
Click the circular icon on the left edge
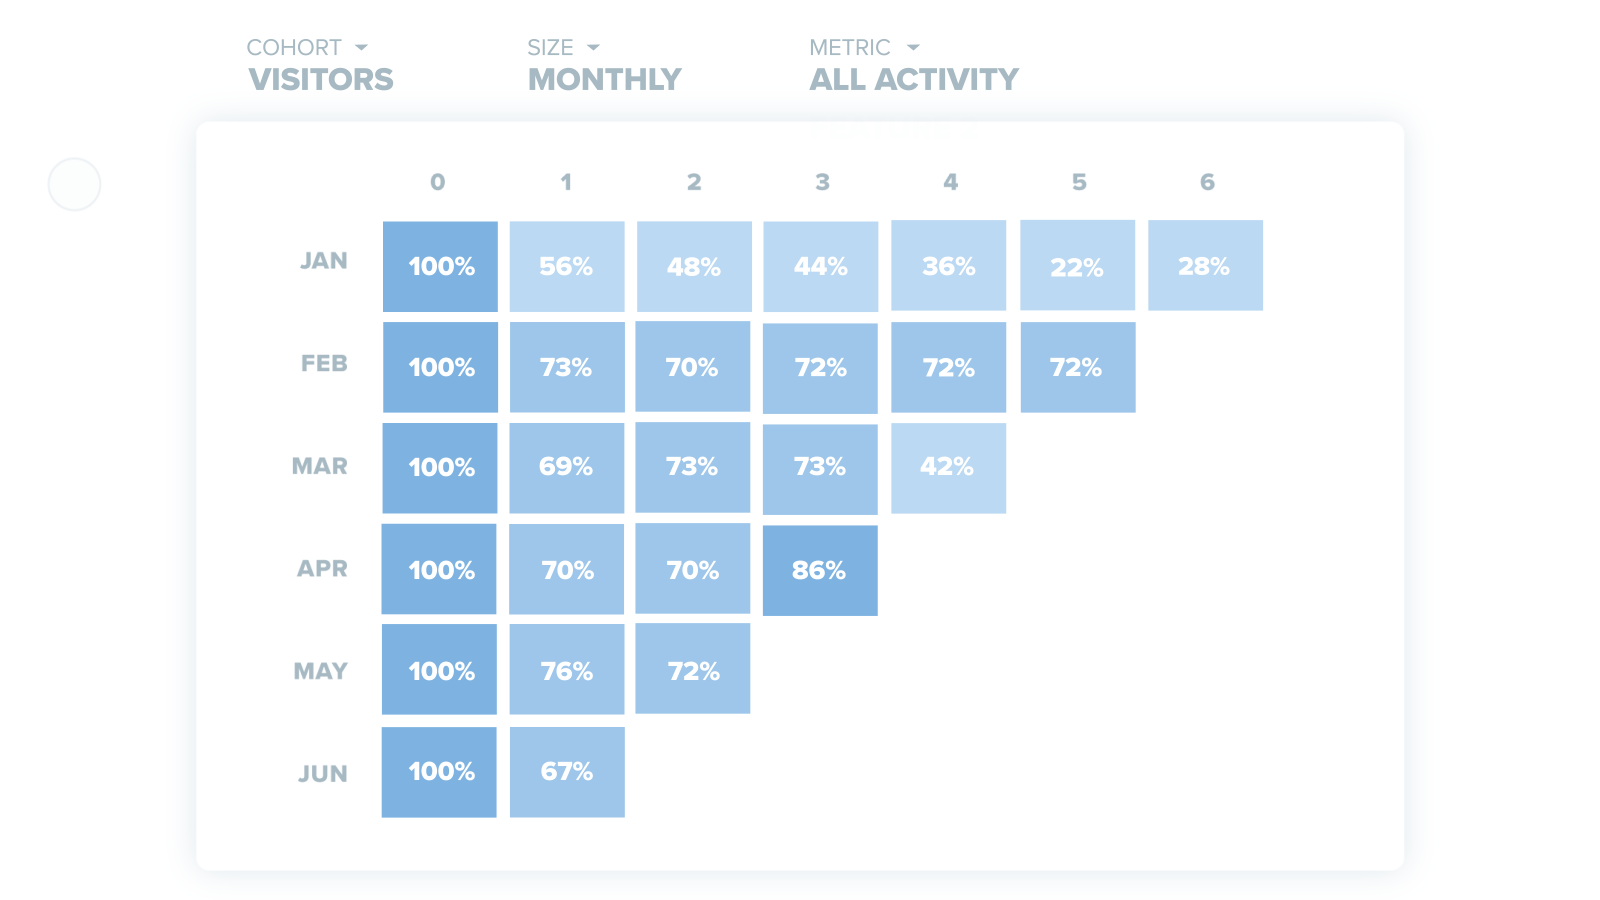74,184
